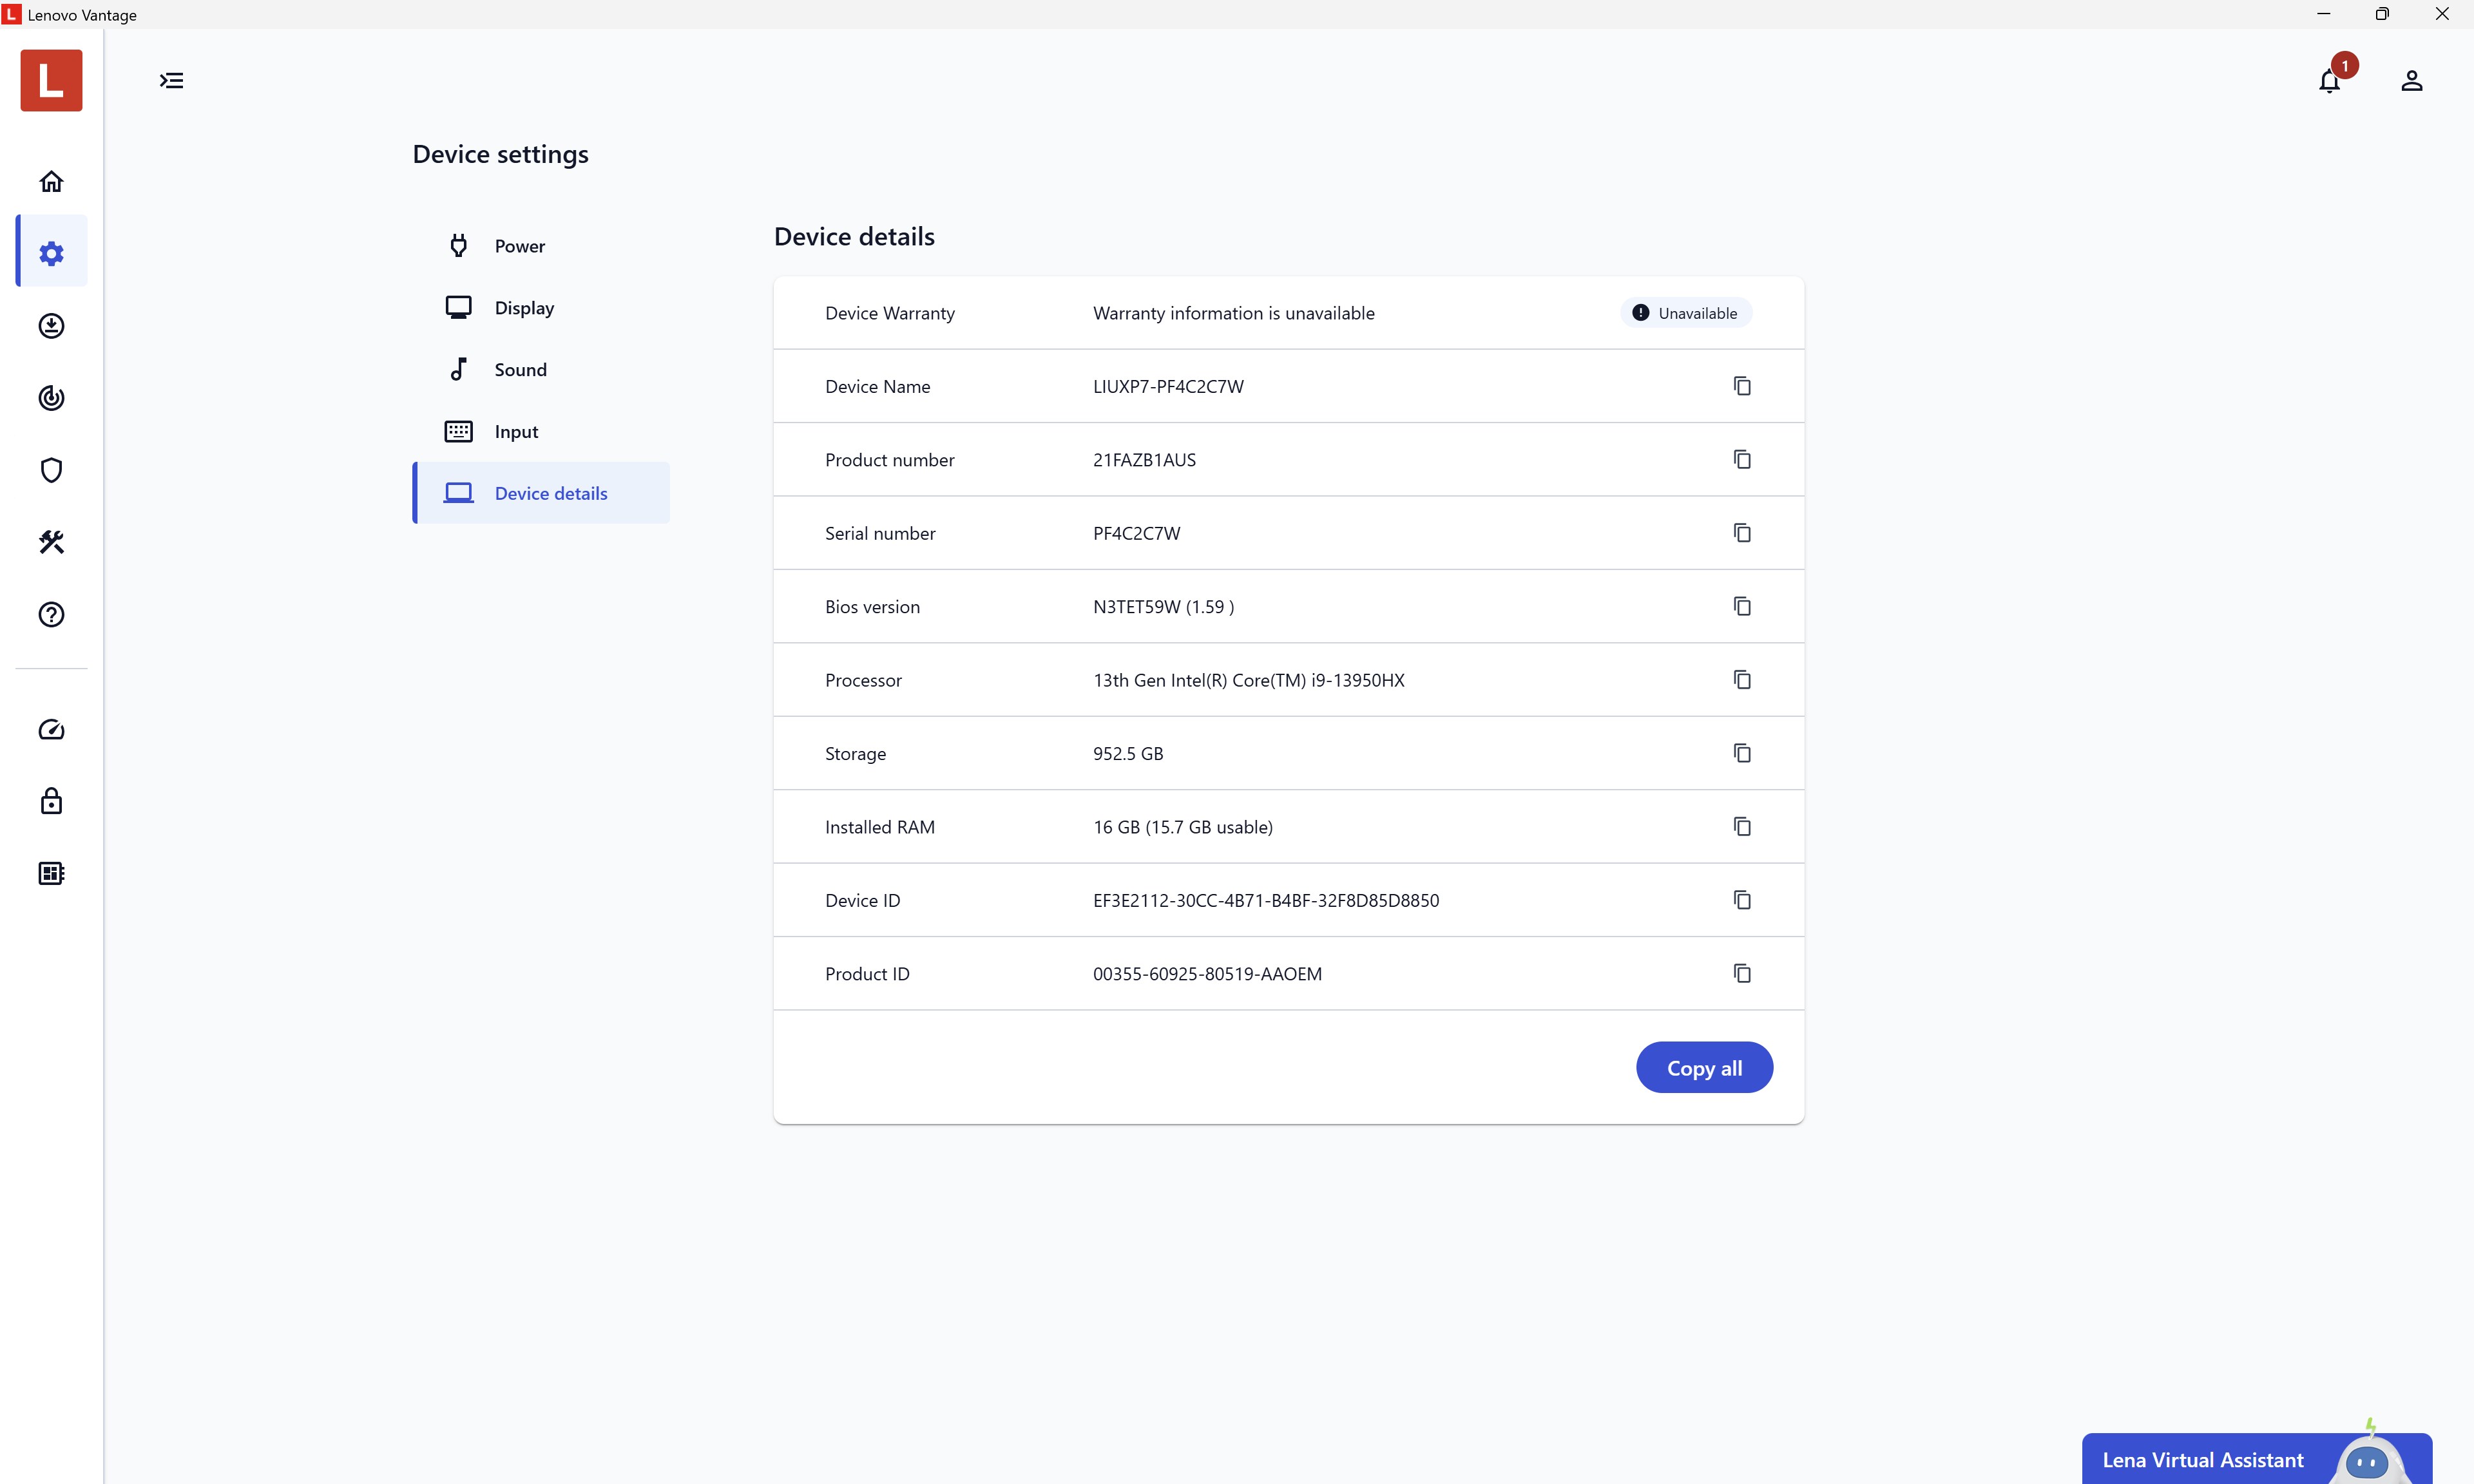Open the user account profile icon
The image size is (2474, 1484).
click(2411, 81)
